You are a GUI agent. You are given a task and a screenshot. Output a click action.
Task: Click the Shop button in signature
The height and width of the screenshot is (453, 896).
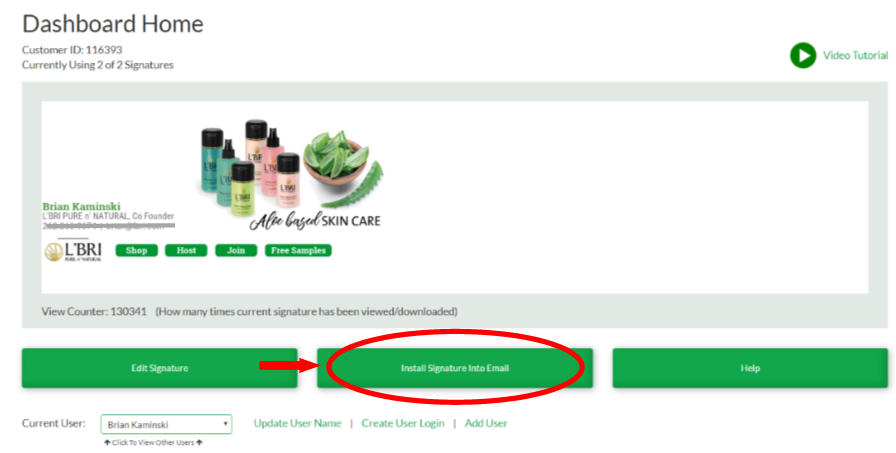(137, 250)
